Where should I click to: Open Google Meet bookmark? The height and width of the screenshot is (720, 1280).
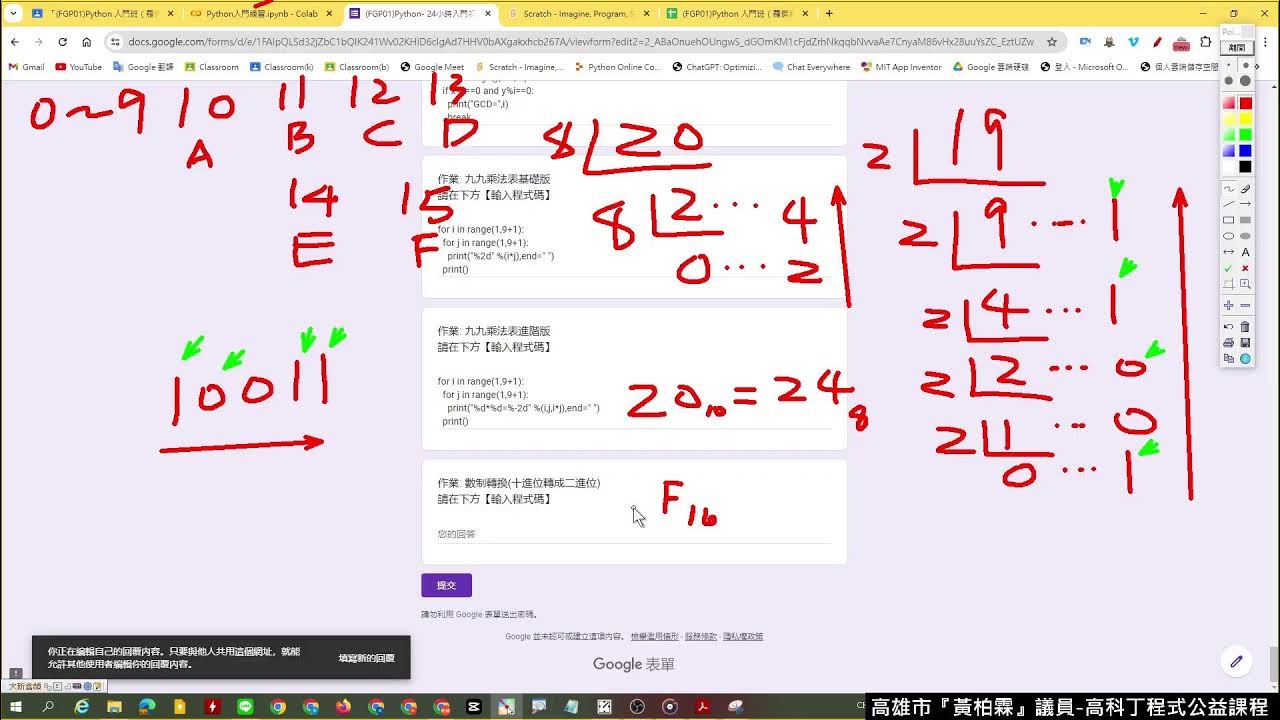pos(432,67)
